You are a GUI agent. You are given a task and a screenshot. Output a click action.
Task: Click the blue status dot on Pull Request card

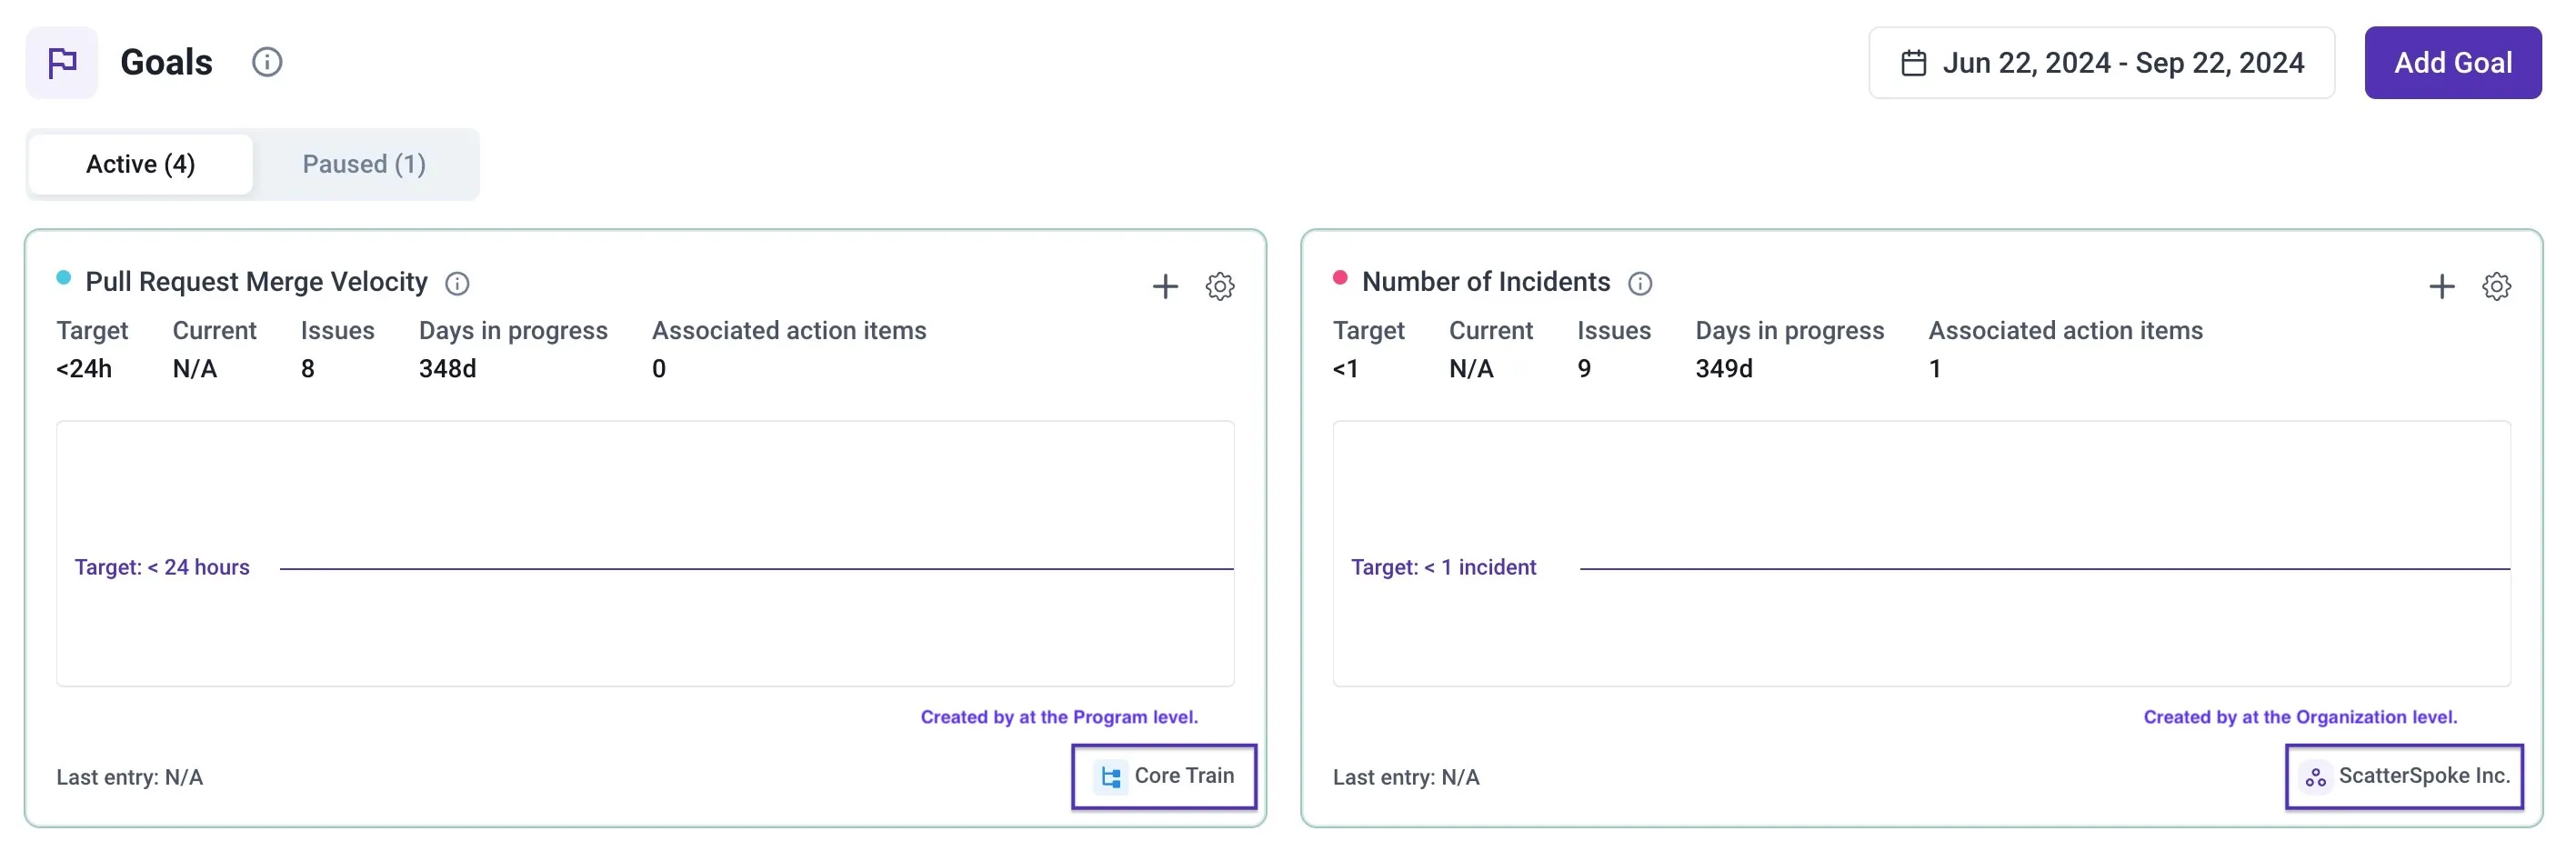(64, 278)
